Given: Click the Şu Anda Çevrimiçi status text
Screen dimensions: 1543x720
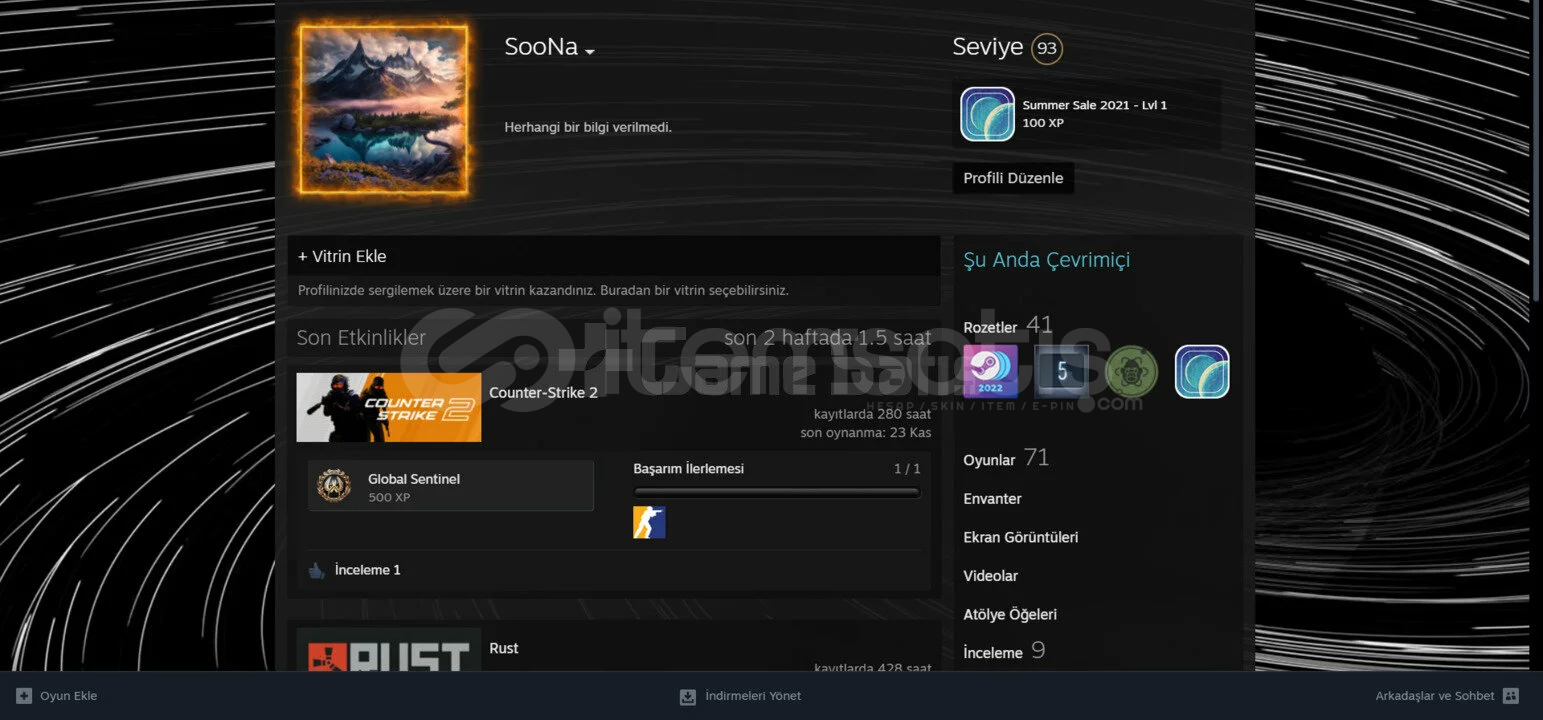Looking at the screenshot, I should click(1046, 260).
